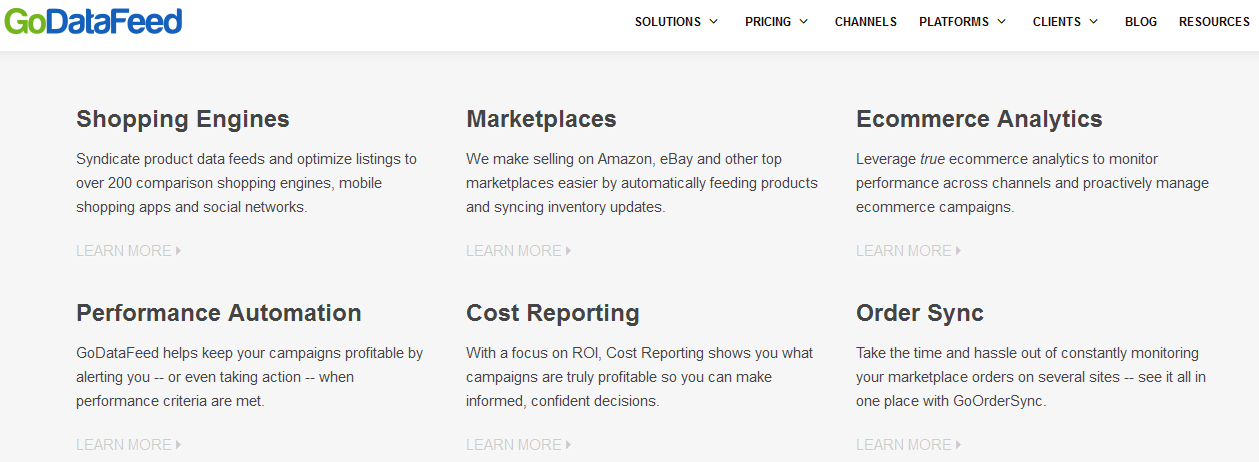
Task: Select the Order Sync heading
Action: point(920,313)
